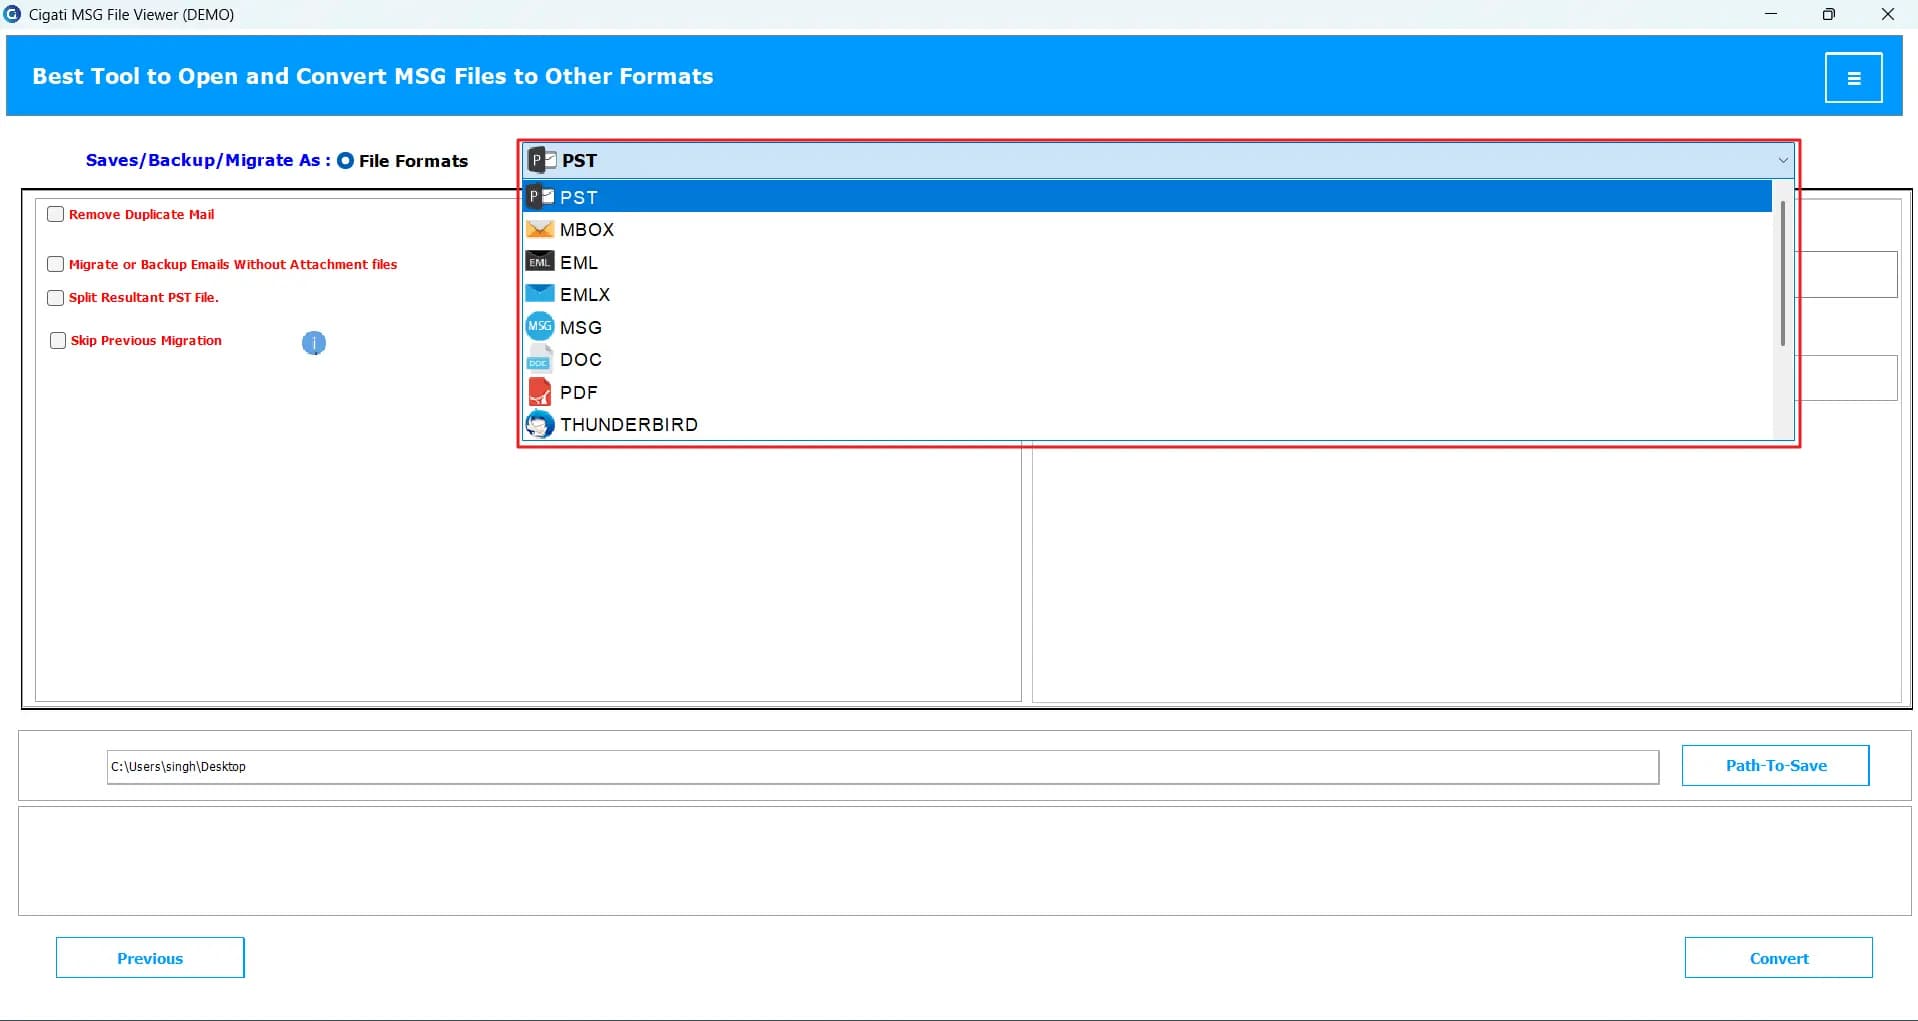Choose DOC from the format list
Image resolution: width=1918 pixels, height=1021 pixels.
(x=1147, y=359)
